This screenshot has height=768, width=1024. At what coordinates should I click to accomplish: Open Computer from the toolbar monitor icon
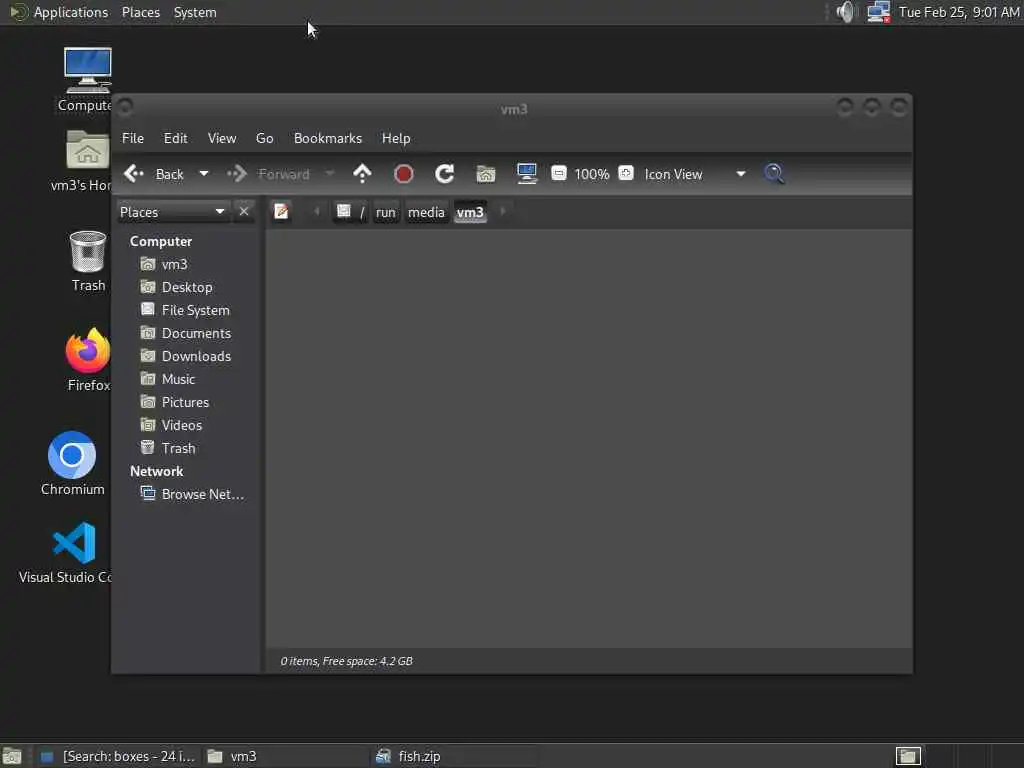pos(527,174)
